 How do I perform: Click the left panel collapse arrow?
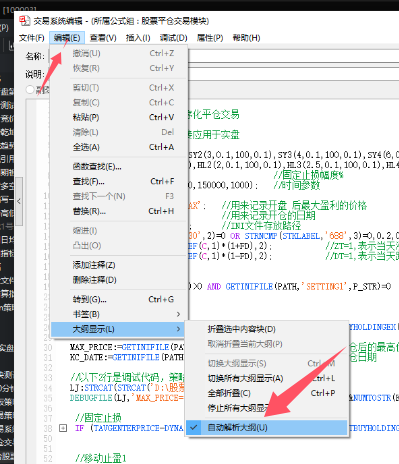19,201
